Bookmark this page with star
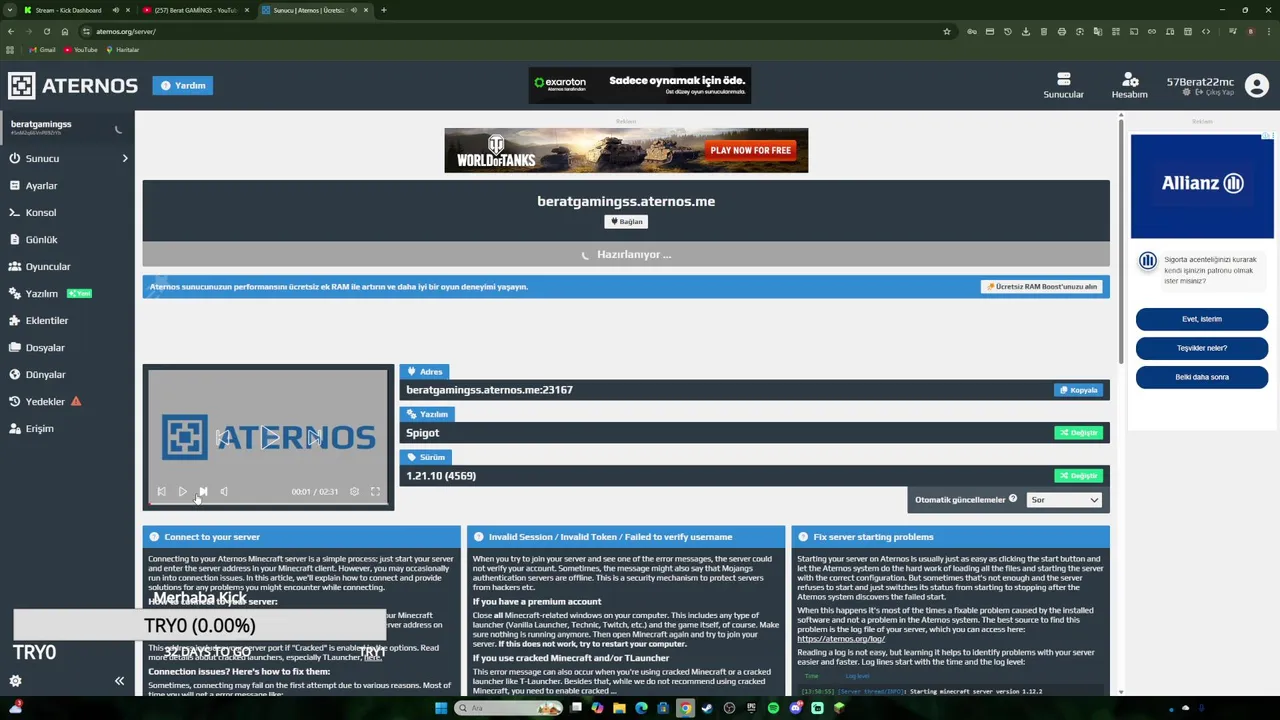 pyautogui.click(x=946, y=31)
